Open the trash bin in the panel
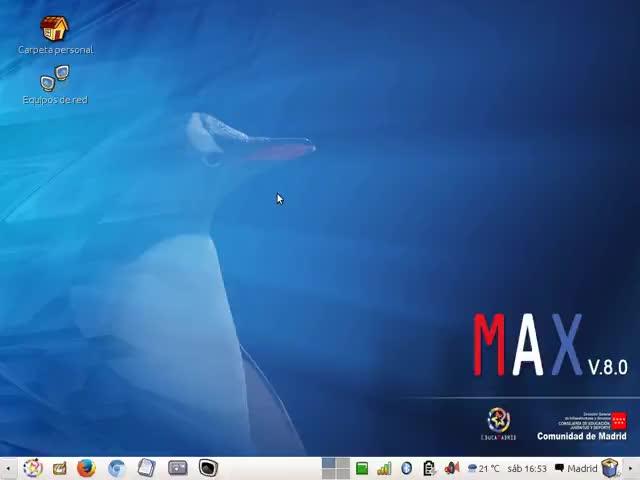640x480 pixels. tap(610, 468)
